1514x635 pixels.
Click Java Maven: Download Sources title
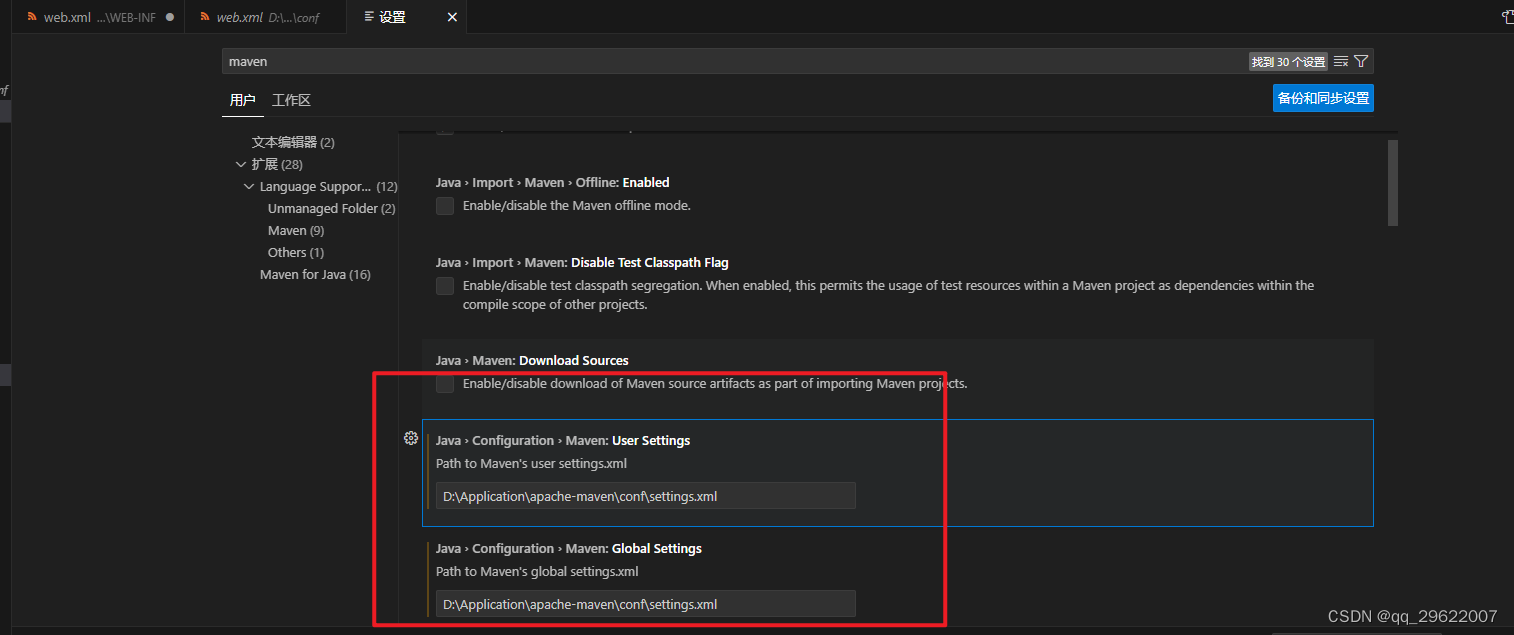coord(532,361)
